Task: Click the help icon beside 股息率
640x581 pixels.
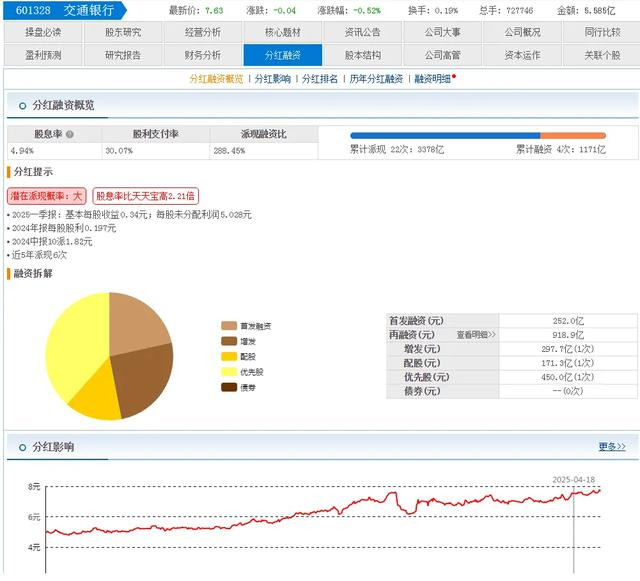Action: [70, 133]
